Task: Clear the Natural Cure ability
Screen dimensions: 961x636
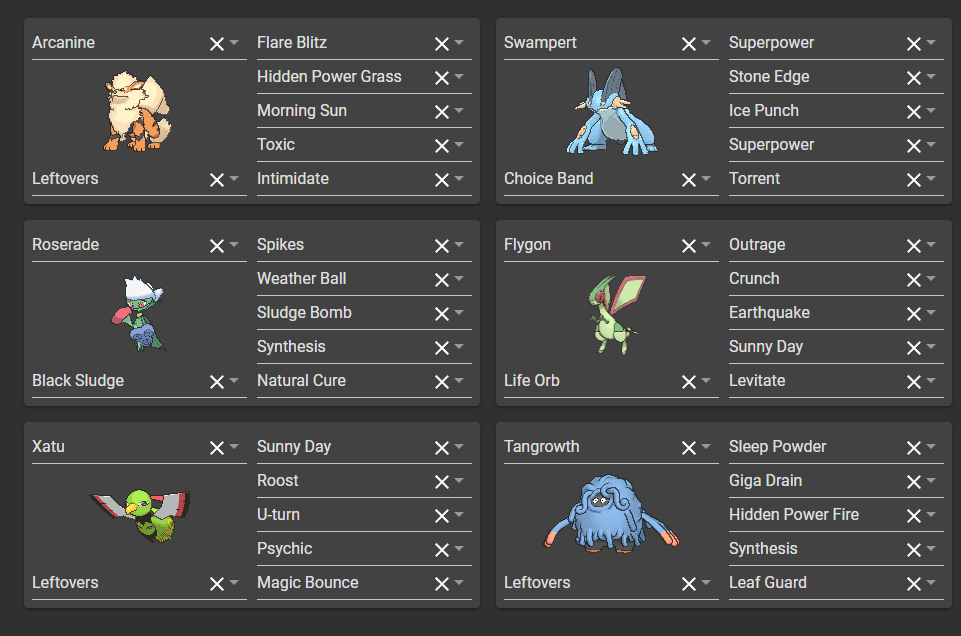Action: (441, 382)
